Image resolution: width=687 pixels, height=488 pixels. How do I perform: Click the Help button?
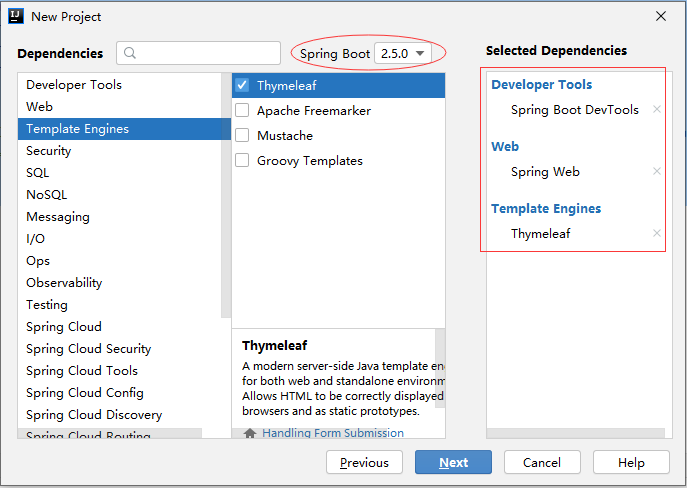pyautogui.click(x=631, y=462)
